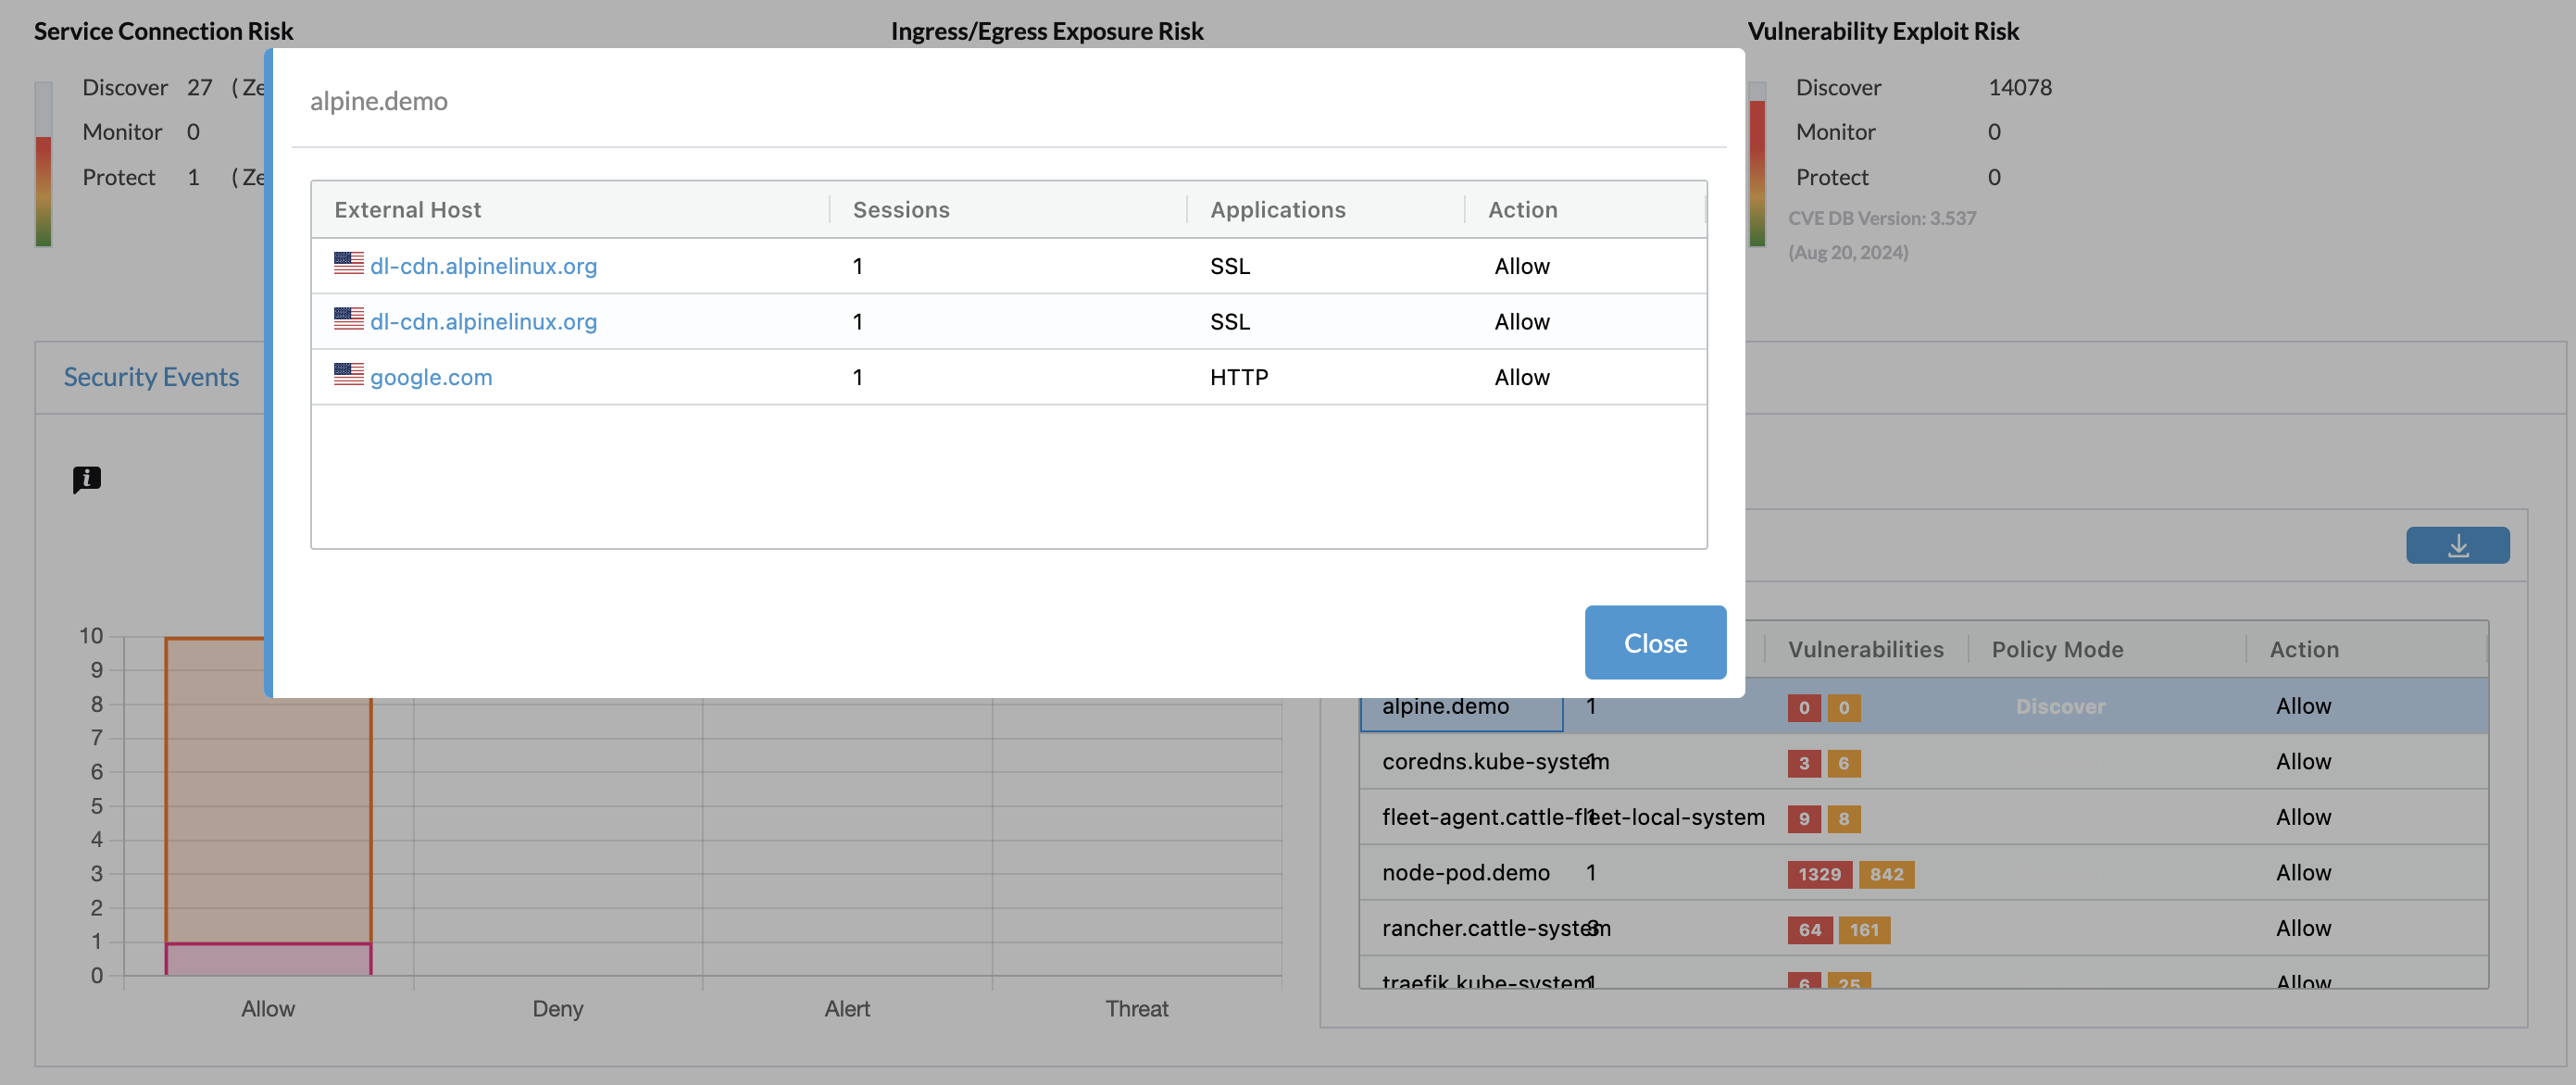This screenshot has height=1085, width=2576.
Task: Click US flag icon beside google.com
Action: 348,374
